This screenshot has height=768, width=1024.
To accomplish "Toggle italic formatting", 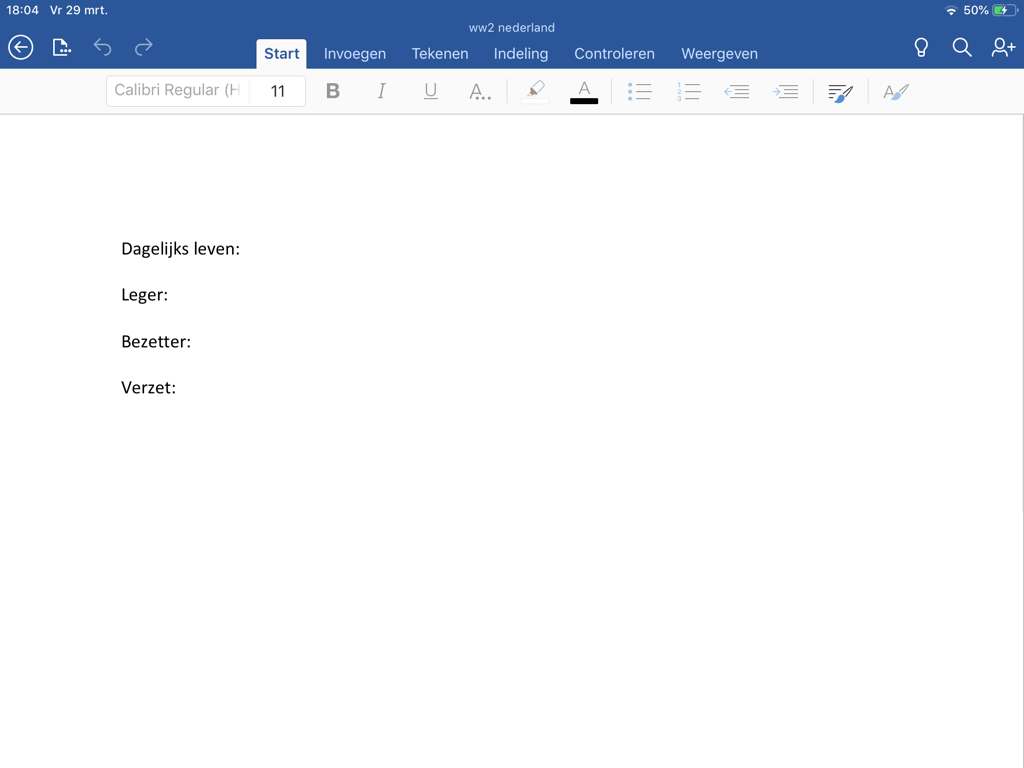I will click(x=381, y=91).
